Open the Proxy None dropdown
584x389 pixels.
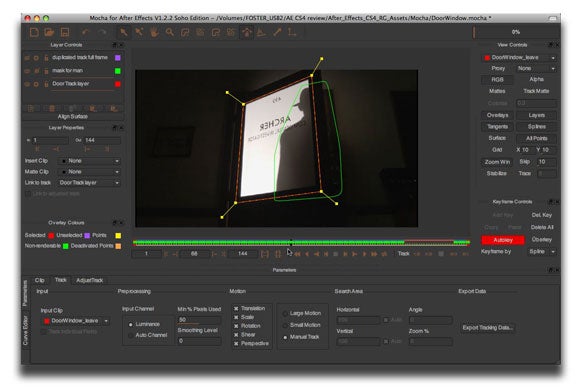click(536, 69)
